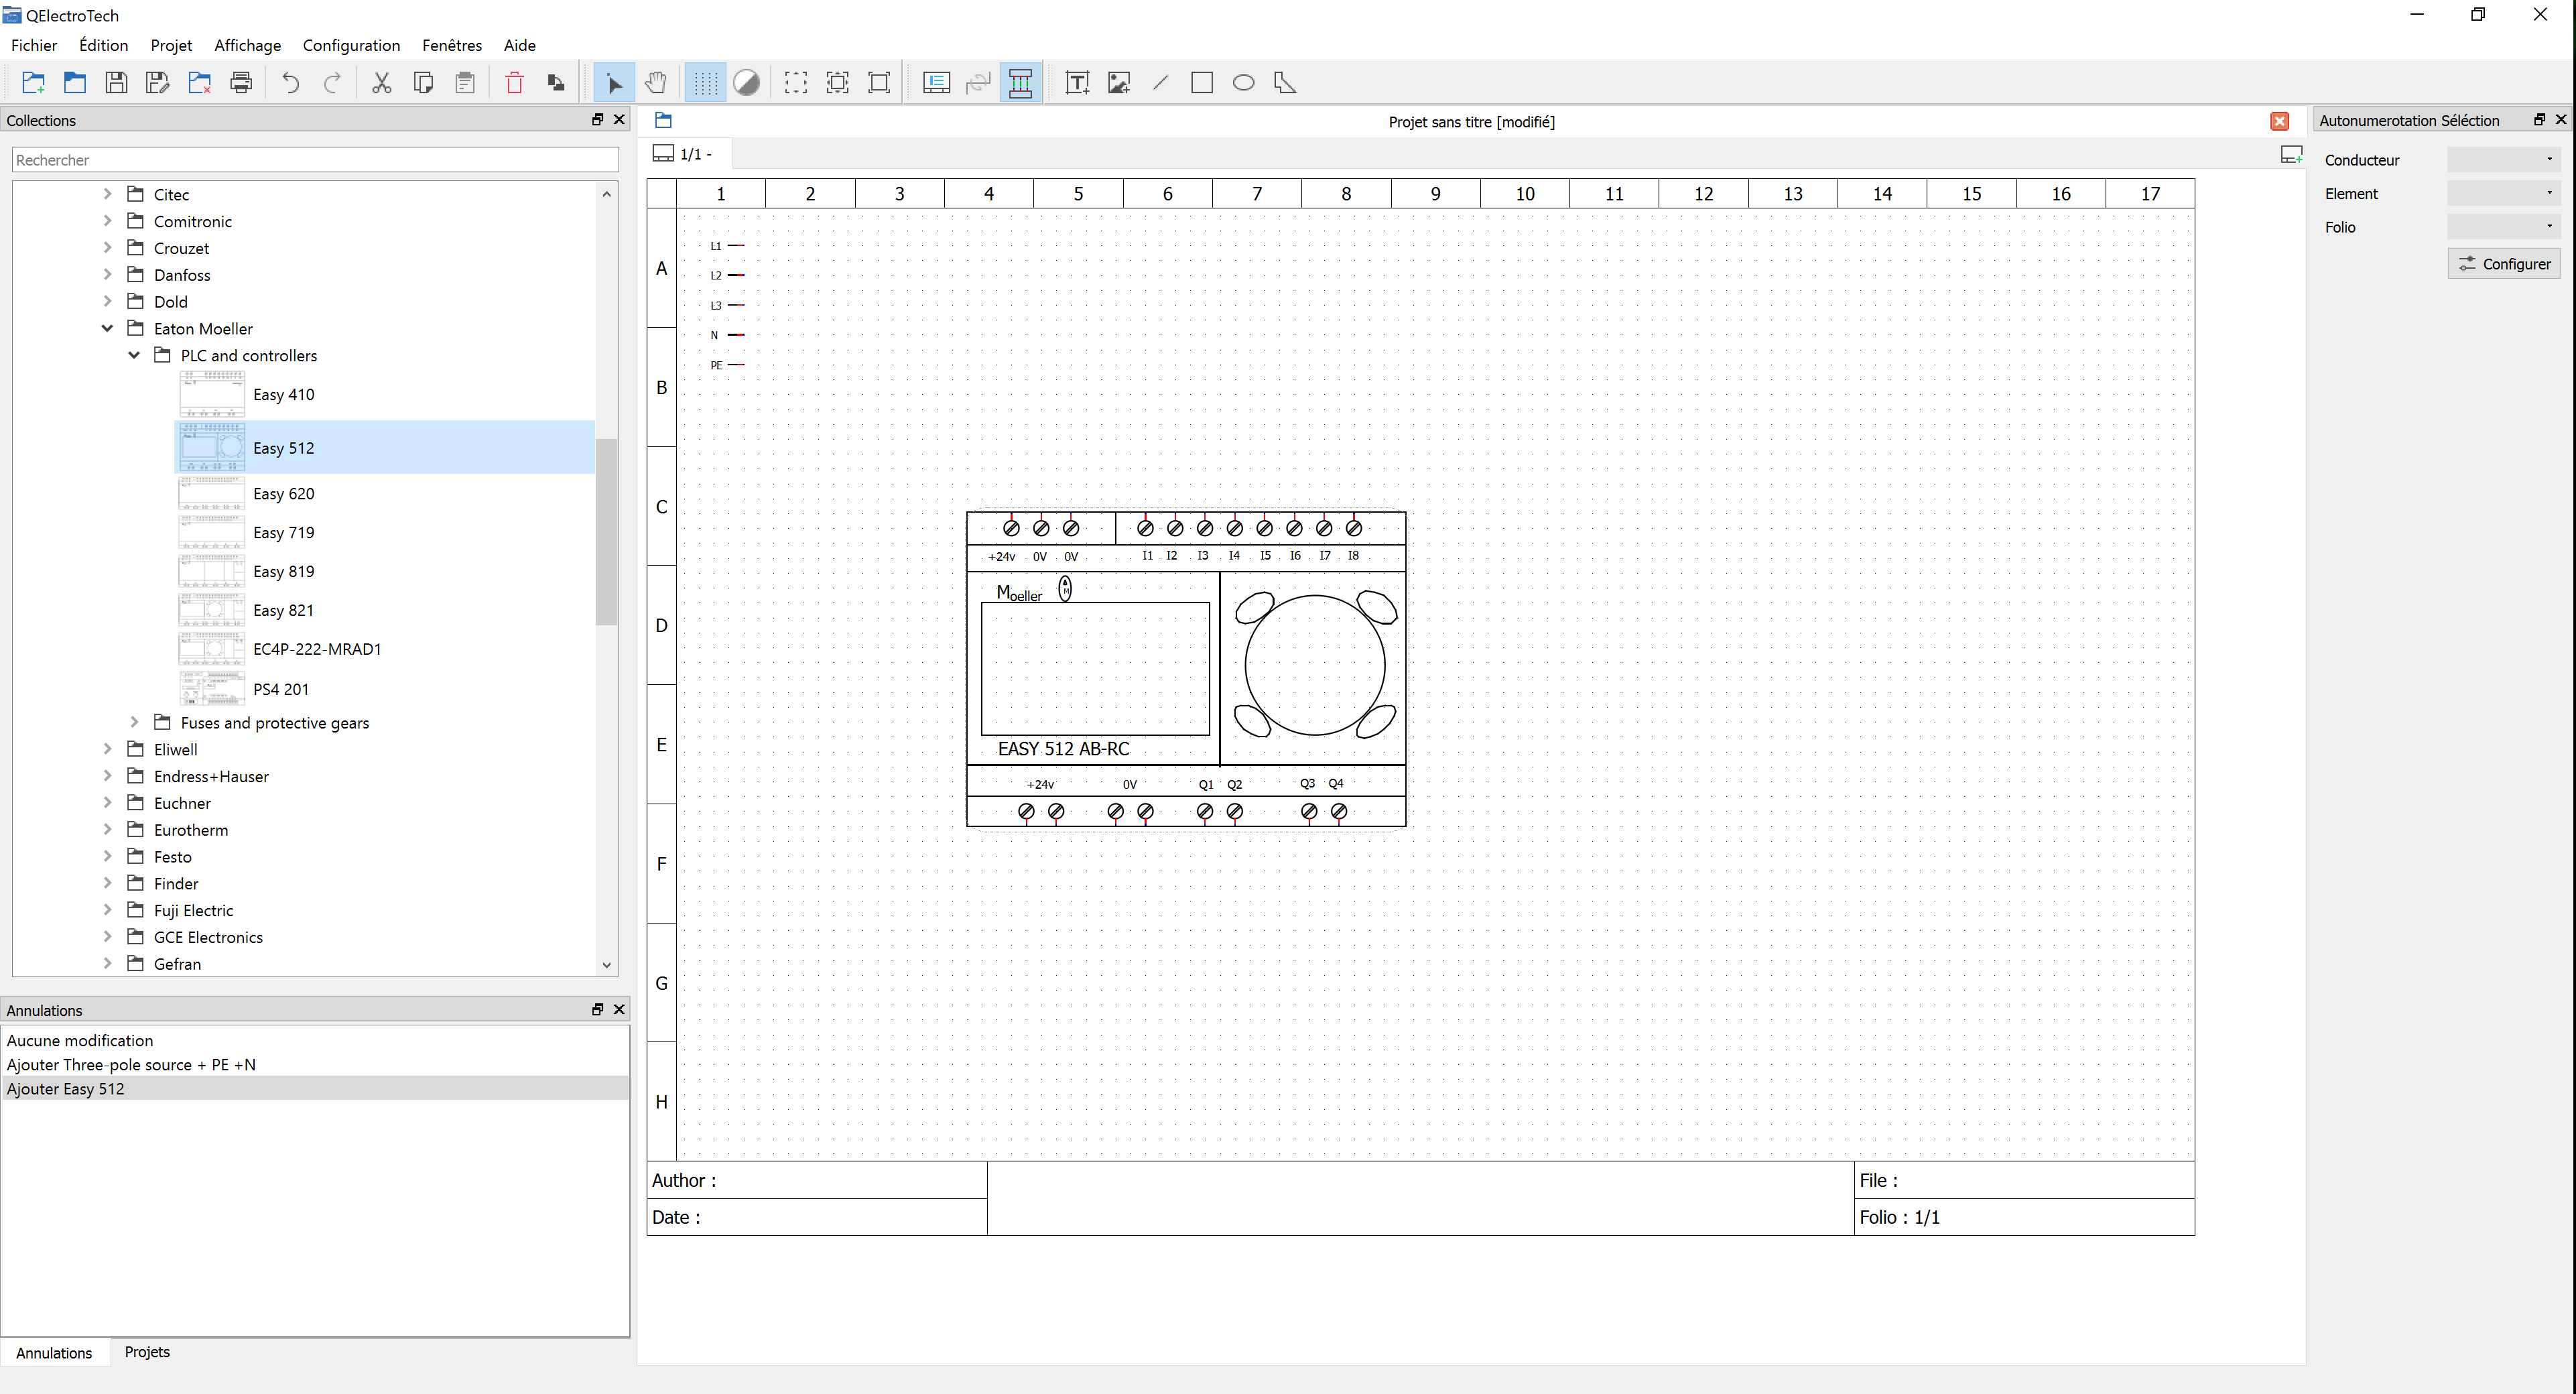This screenshot has height=1394, width=2576.
Task: Click the Configurer button
Action: (2504, 264)
